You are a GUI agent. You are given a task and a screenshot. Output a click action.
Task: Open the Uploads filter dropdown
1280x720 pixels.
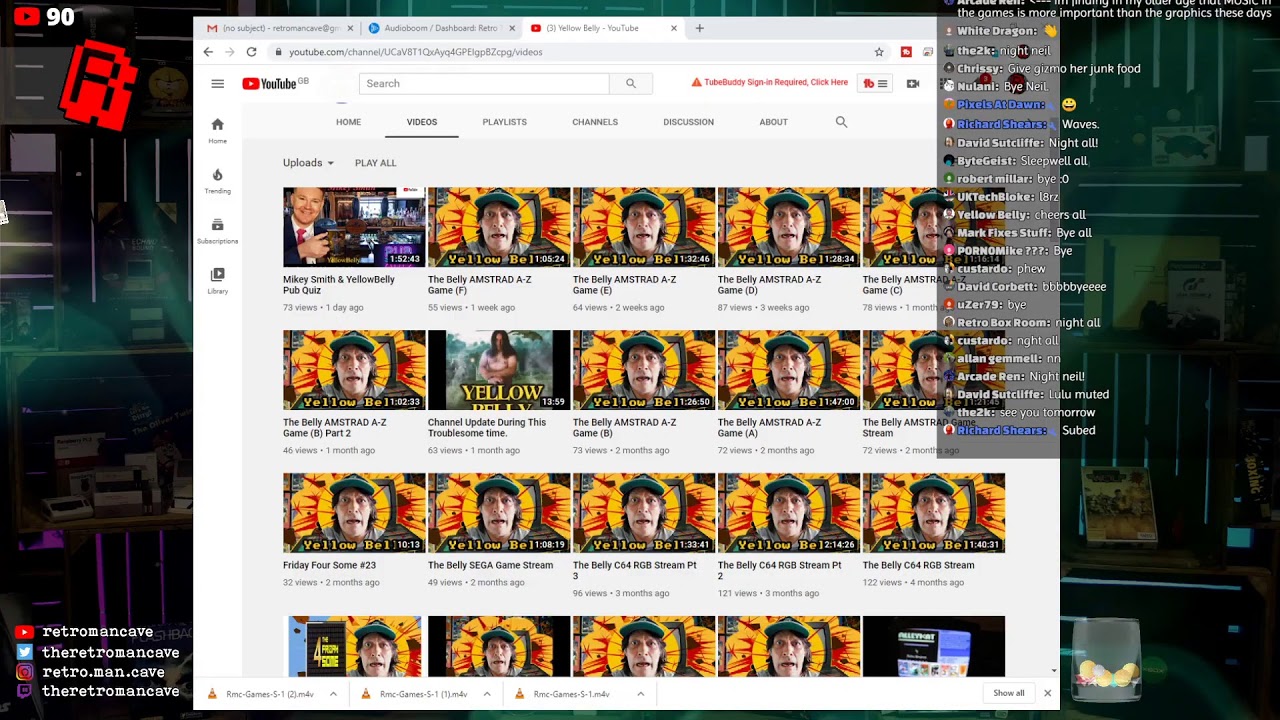click(309, 163)
